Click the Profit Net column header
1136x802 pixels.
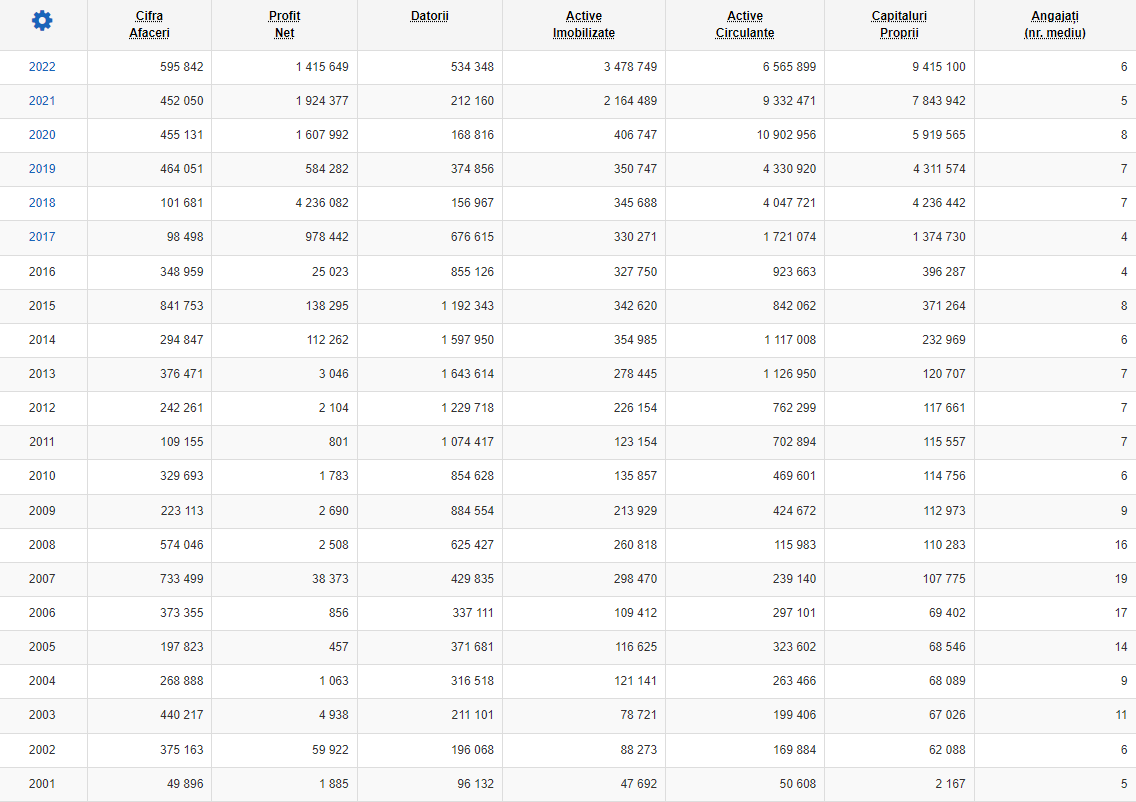click(284, 25)
